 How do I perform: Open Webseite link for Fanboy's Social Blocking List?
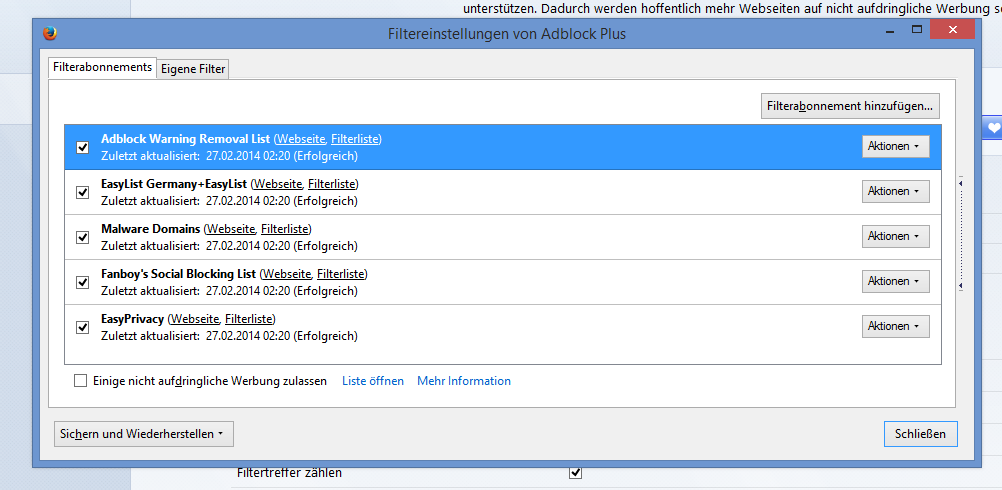[x=287, y=273]
